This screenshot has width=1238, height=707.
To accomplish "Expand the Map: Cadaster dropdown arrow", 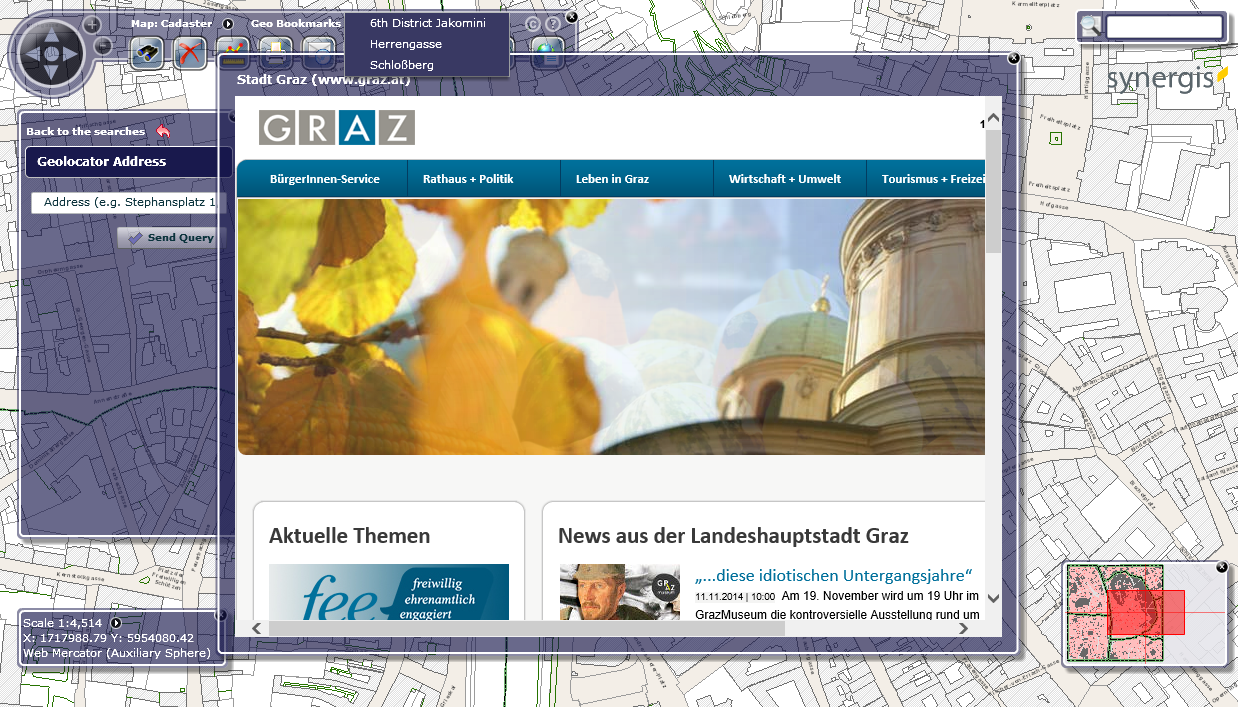I will 228,23.
